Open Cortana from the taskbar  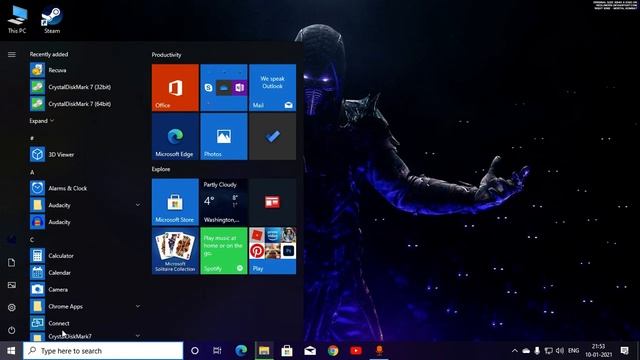pos(195,351)
